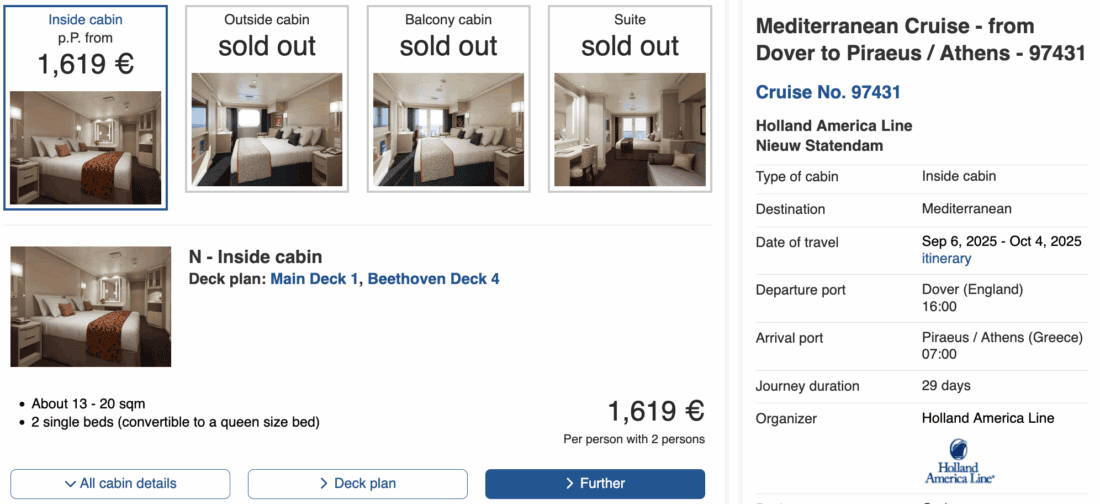Click the Holland America Line logo
Viewport: 1100px width, 504px height.
[959, 460]
